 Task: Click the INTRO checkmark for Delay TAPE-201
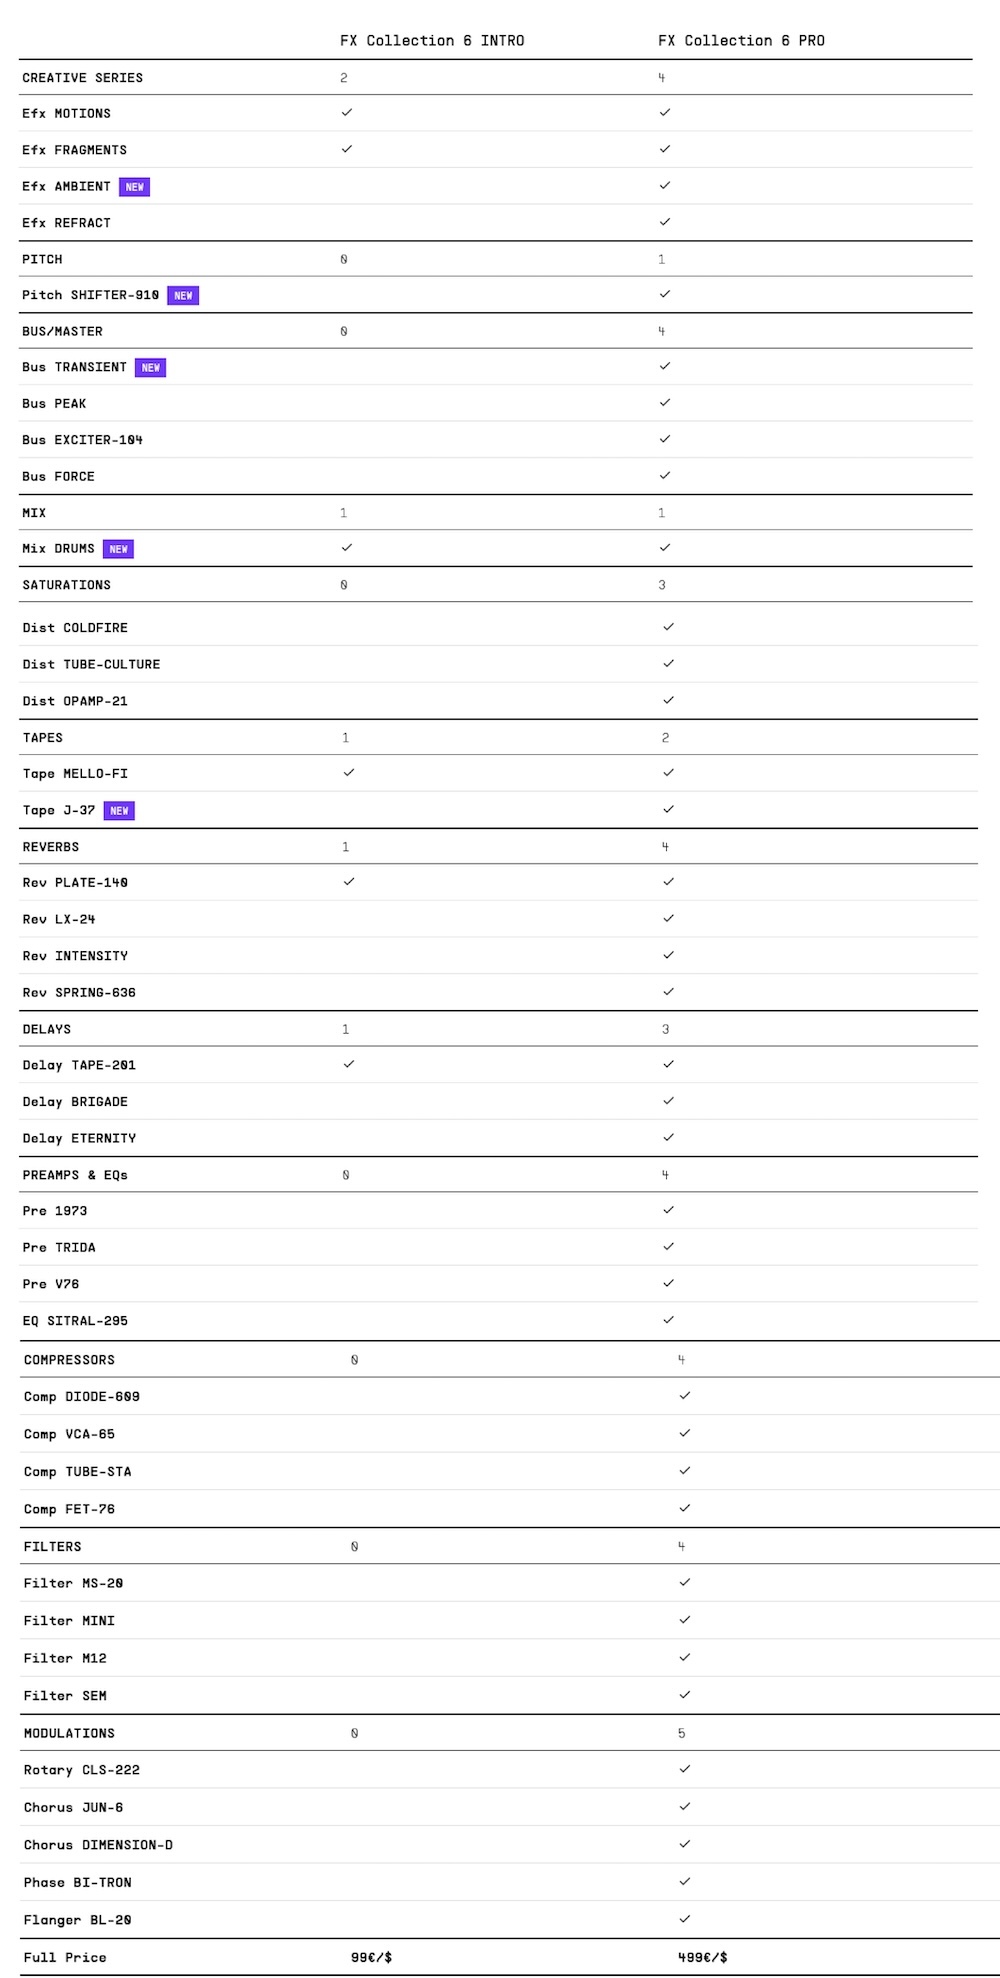[349, 1064]
